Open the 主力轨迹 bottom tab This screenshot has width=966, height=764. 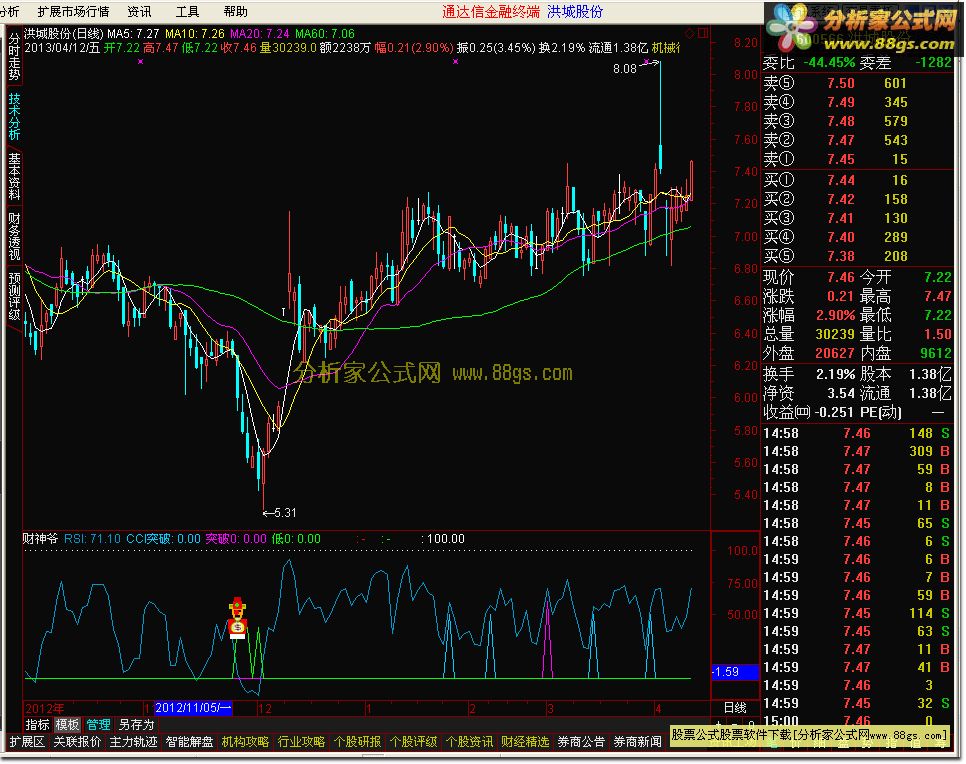[133, 742]
